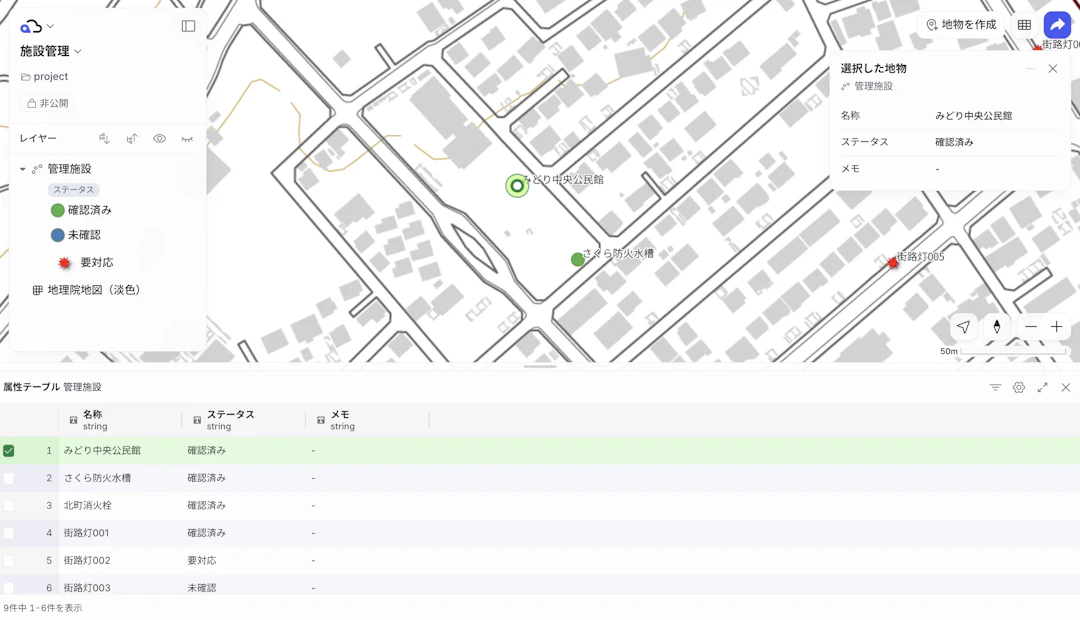The image size is (1080, 620).
Task: Open attribute table filter icon
Action: pos(995,387)
